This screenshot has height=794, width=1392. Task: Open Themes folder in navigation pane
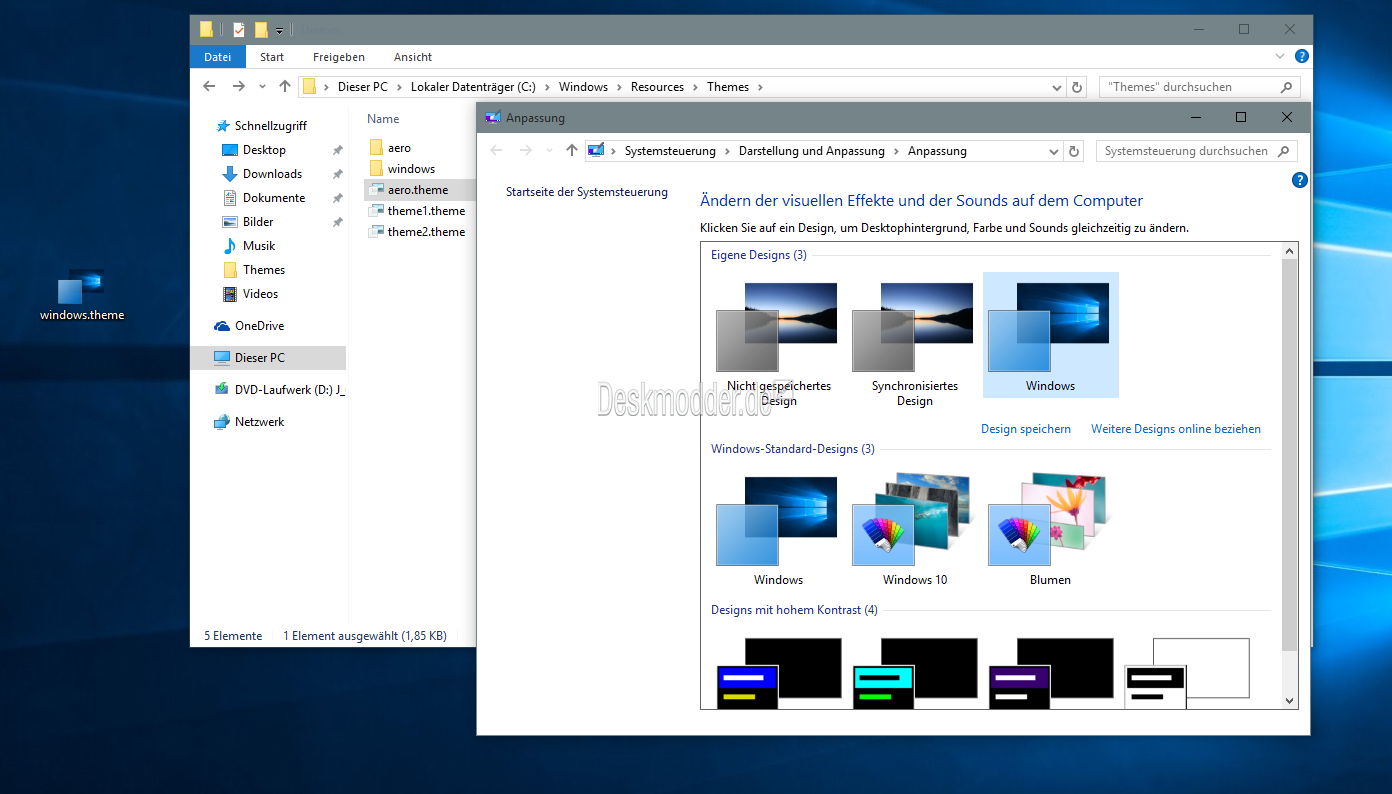[x=264, y=270]
